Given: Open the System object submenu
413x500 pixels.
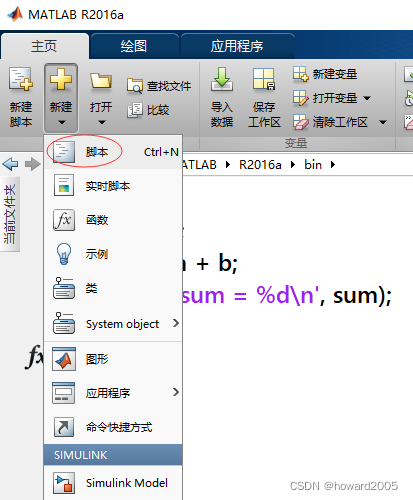Looking at the screenshot, I should point(113,323).
